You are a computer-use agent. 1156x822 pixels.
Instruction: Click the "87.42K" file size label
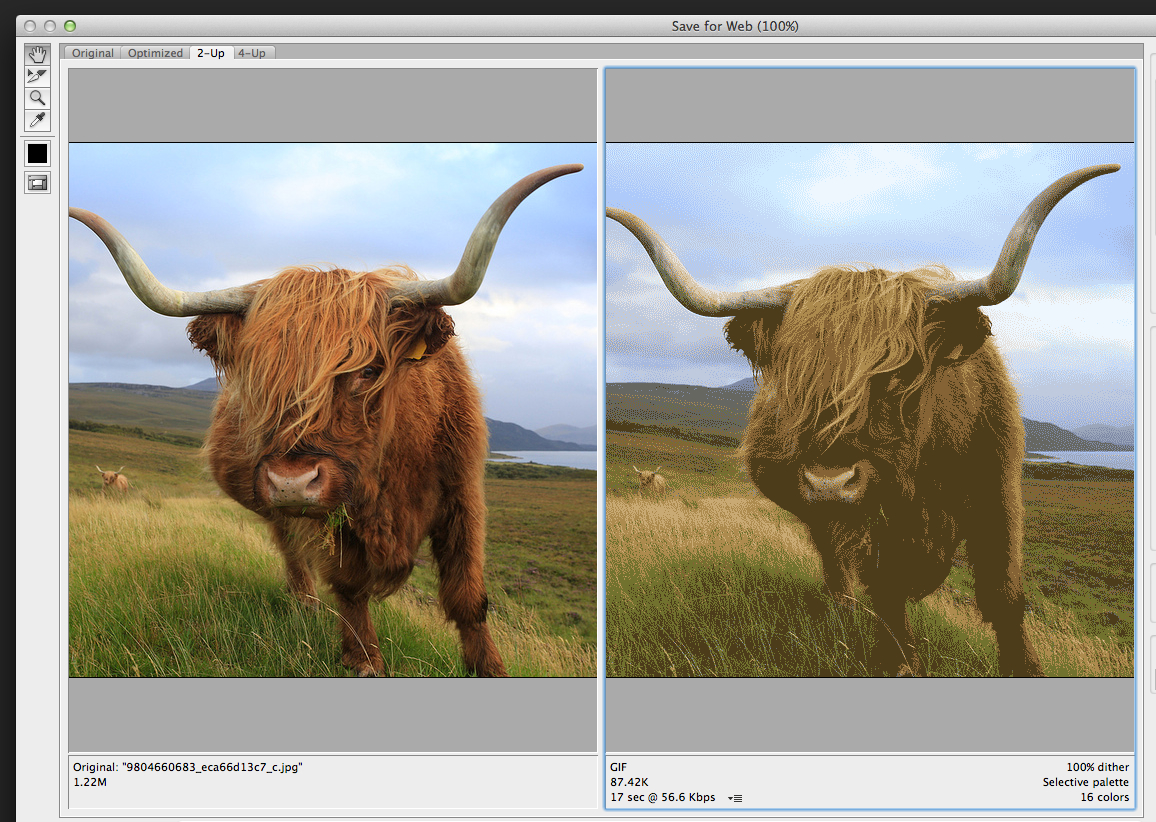[630, 782]
